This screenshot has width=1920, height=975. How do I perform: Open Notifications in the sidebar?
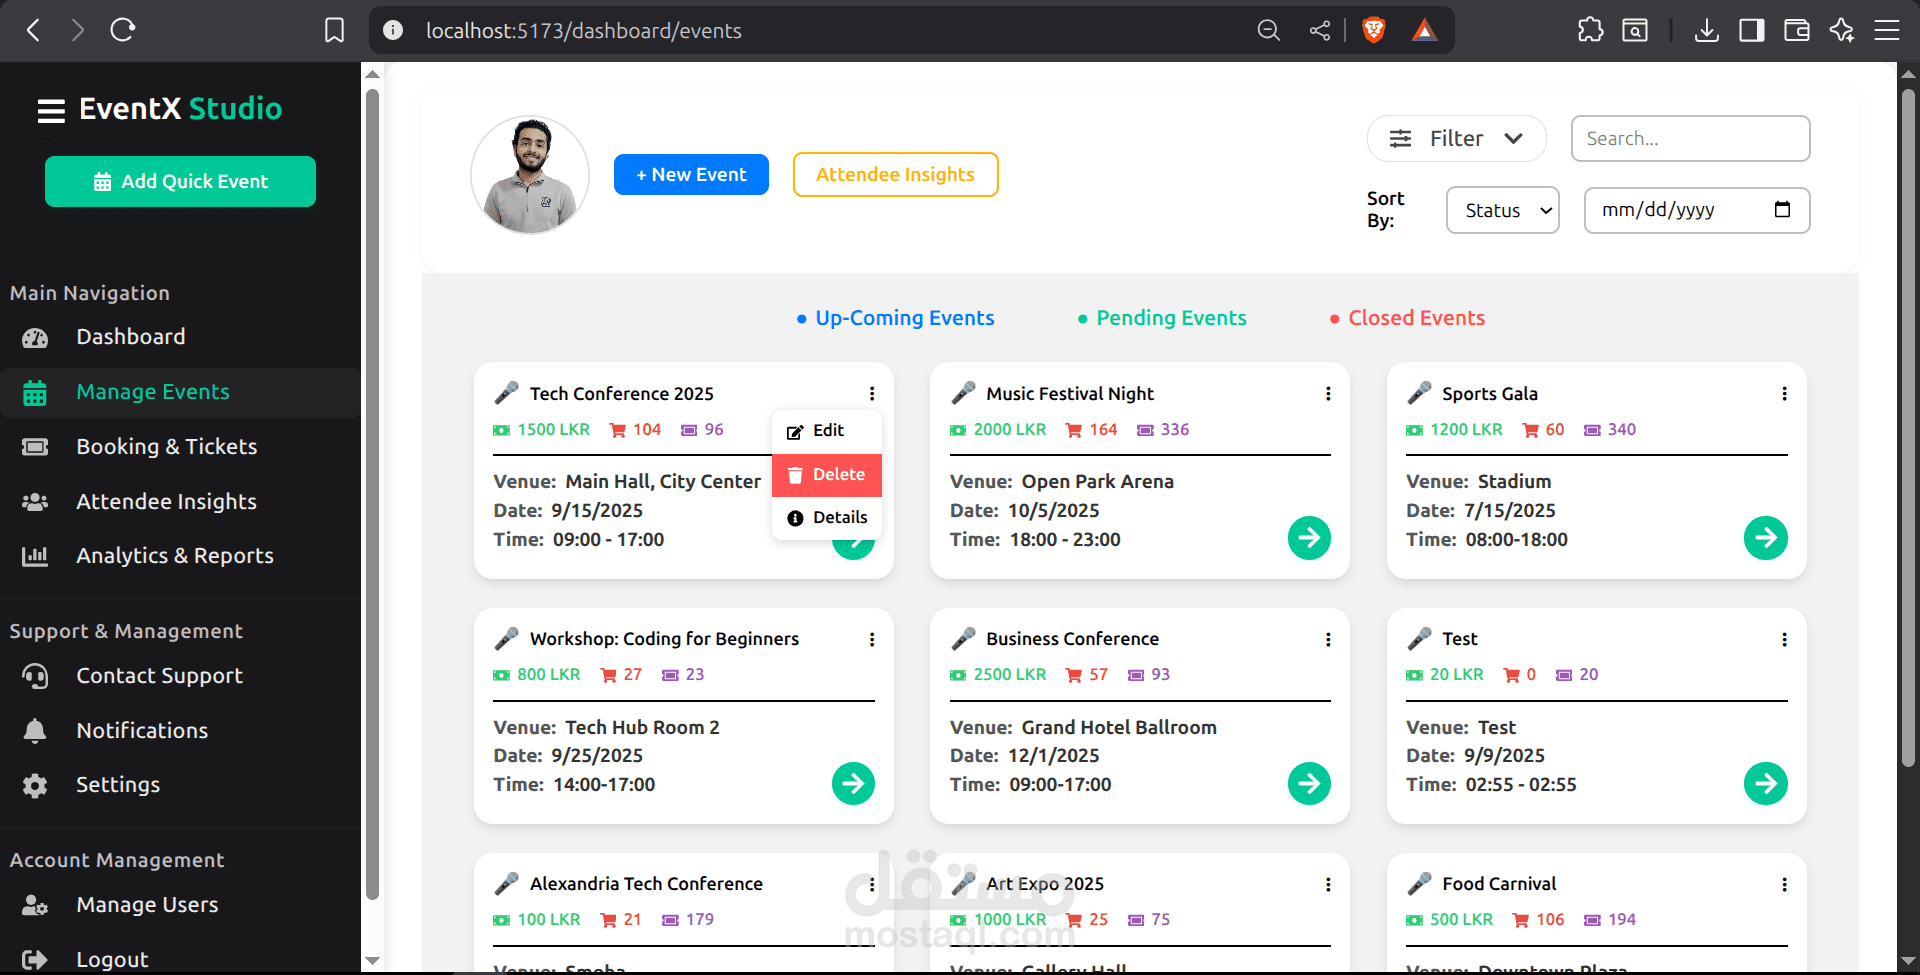coord(180,731)
